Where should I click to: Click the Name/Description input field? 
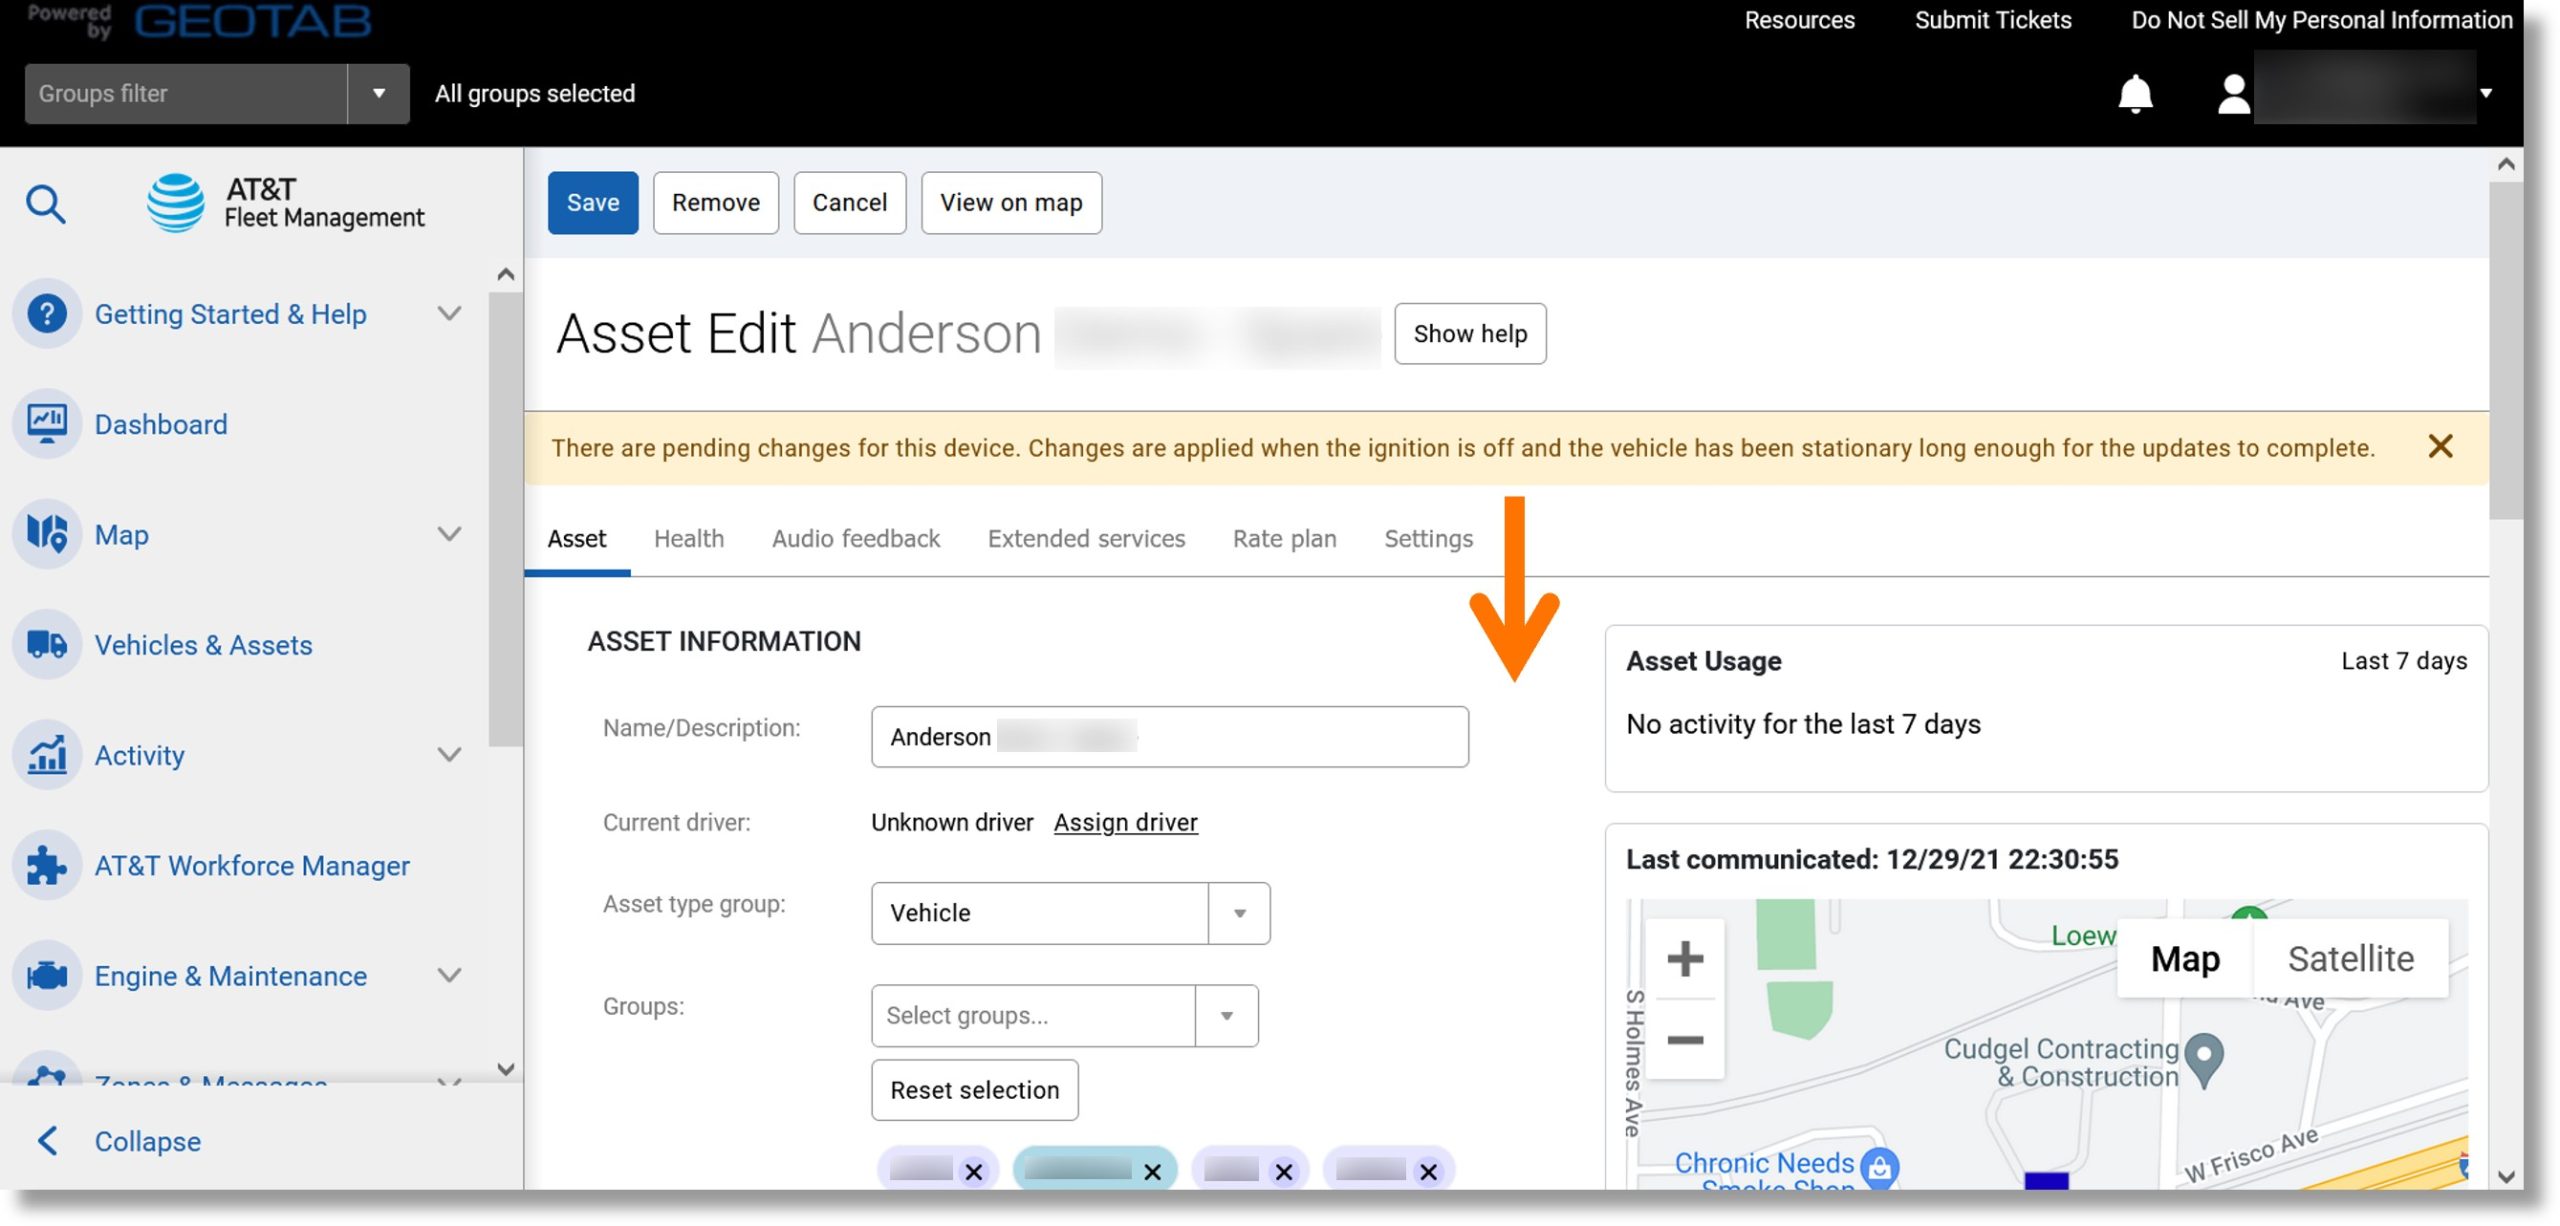1169,735
